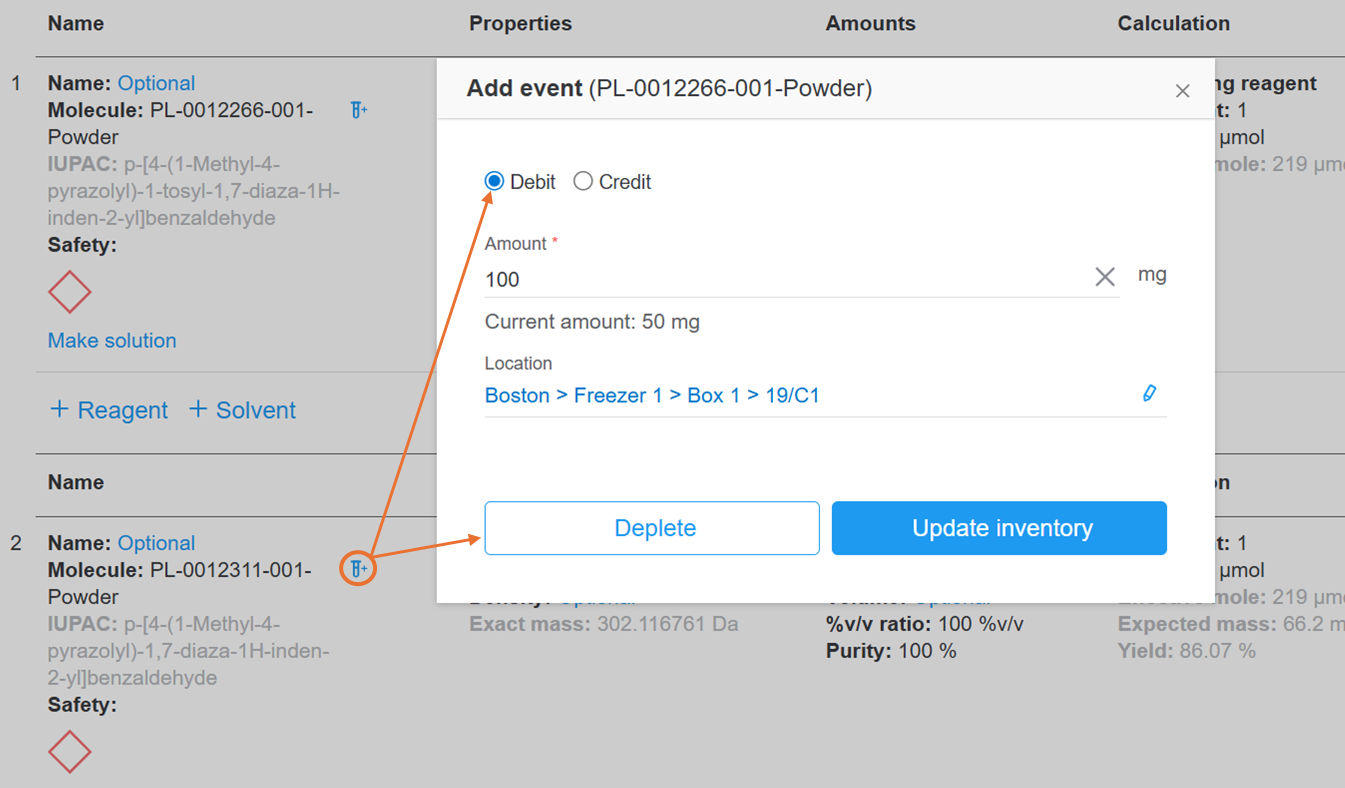Edit the location using the pencil icon
The image size is (1345, 788).
pyautogui.click(x=1148, y=393)
